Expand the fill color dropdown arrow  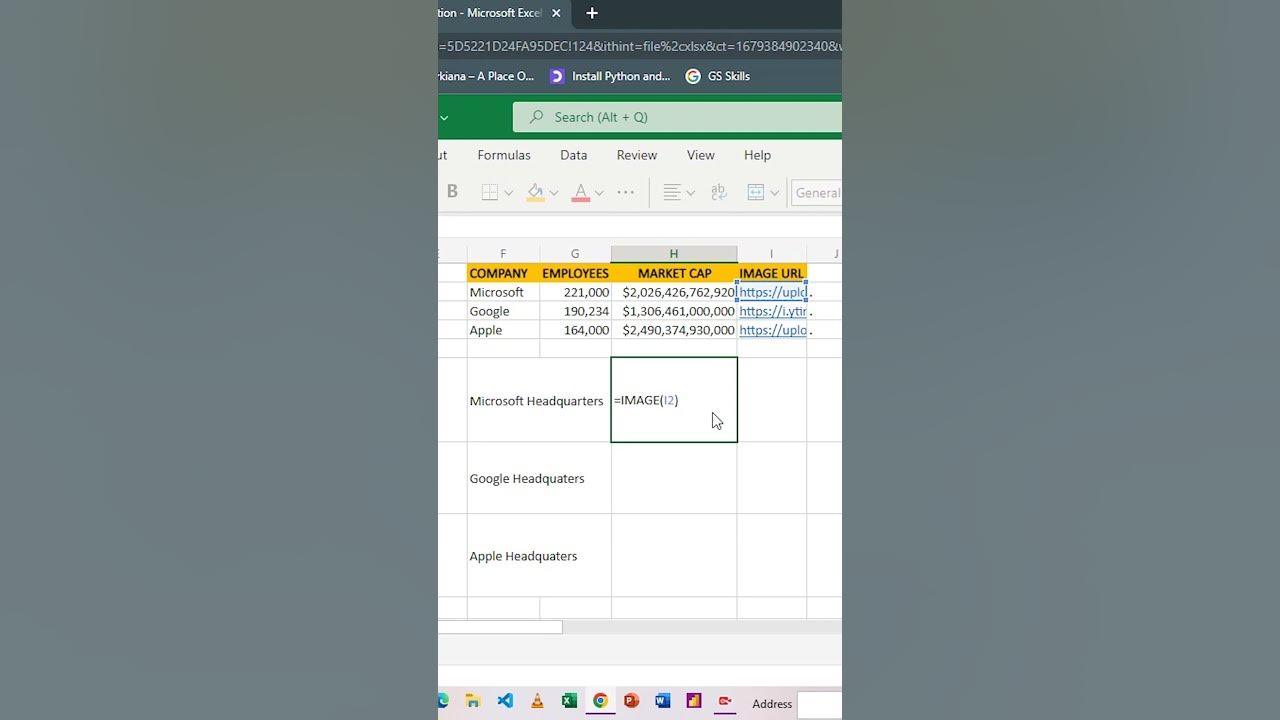pos(553,193)
